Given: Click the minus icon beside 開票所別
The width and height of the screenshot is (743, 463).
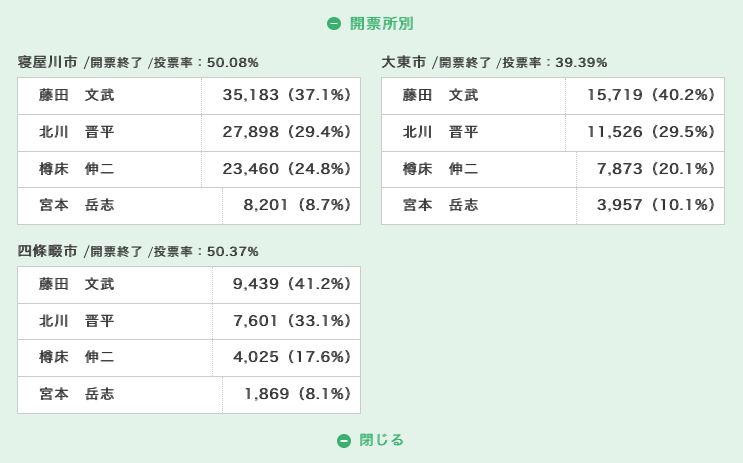Looking at the screenshot, I should (x=334, y=24).
